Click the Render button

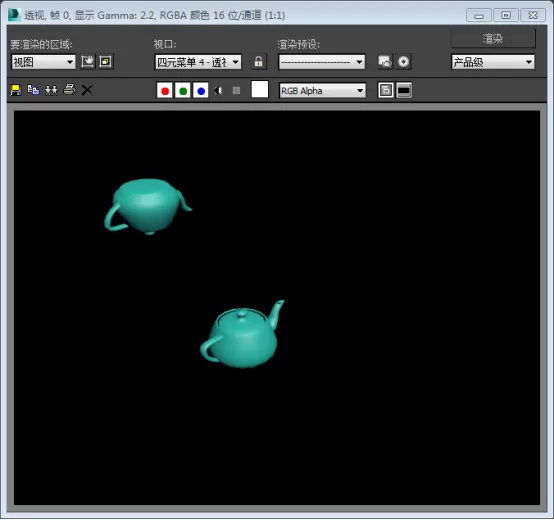pos(493,38)
